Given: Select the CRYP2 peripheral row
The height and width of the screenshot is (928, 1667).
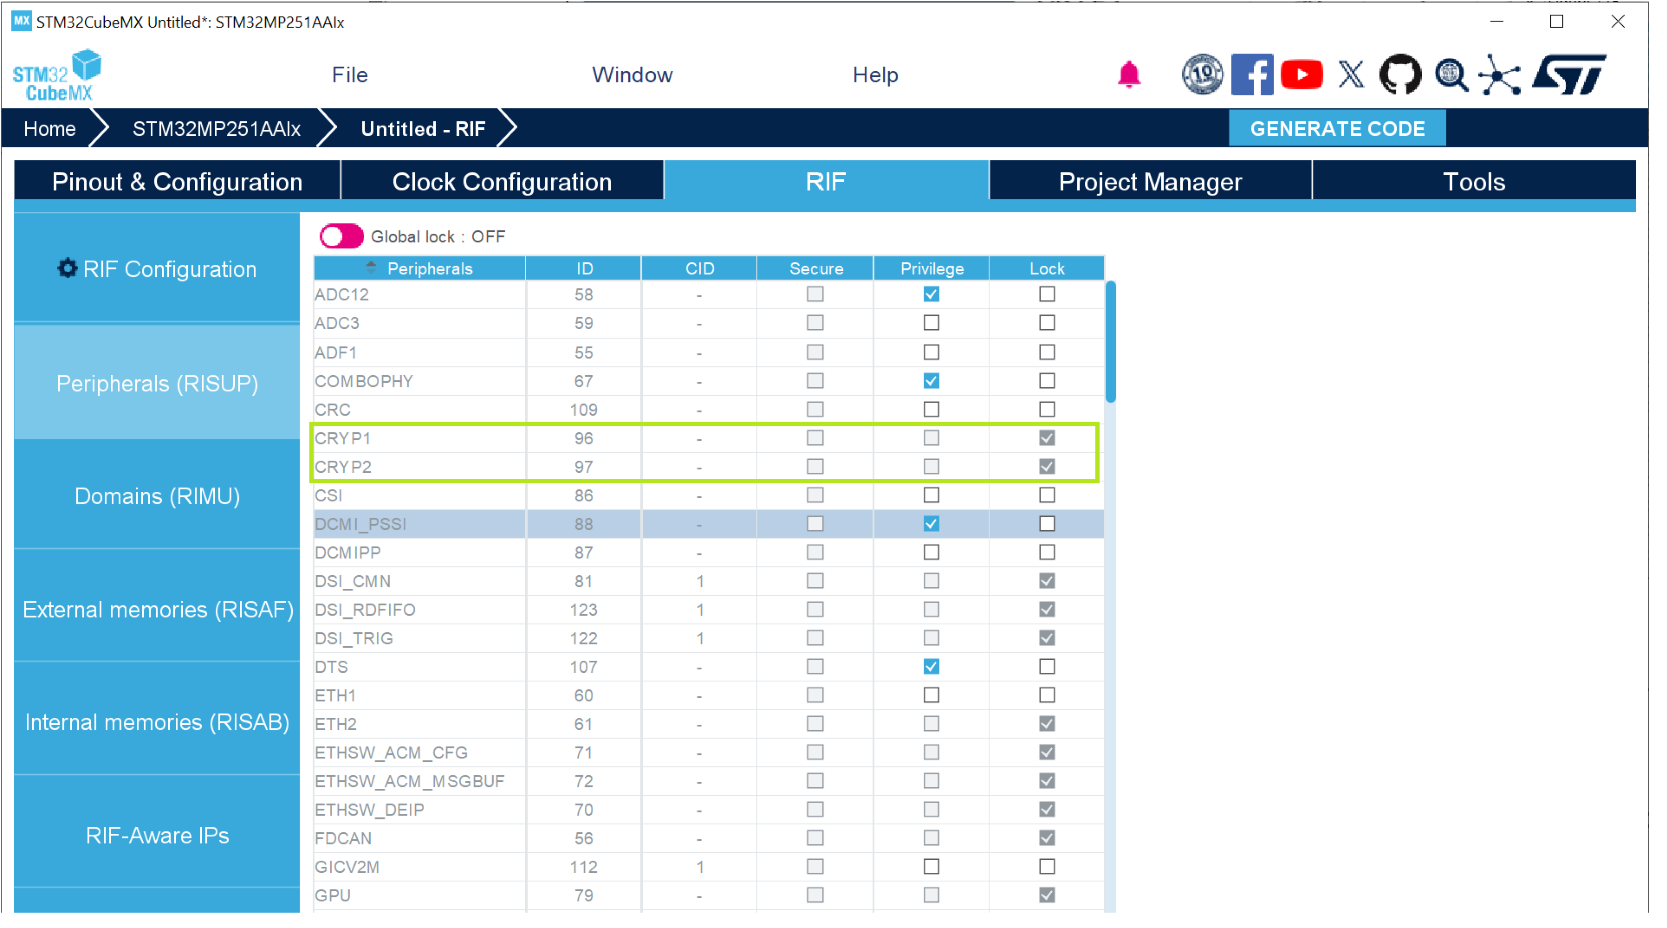Looking at the screenshot, I should tap(709, 467).
